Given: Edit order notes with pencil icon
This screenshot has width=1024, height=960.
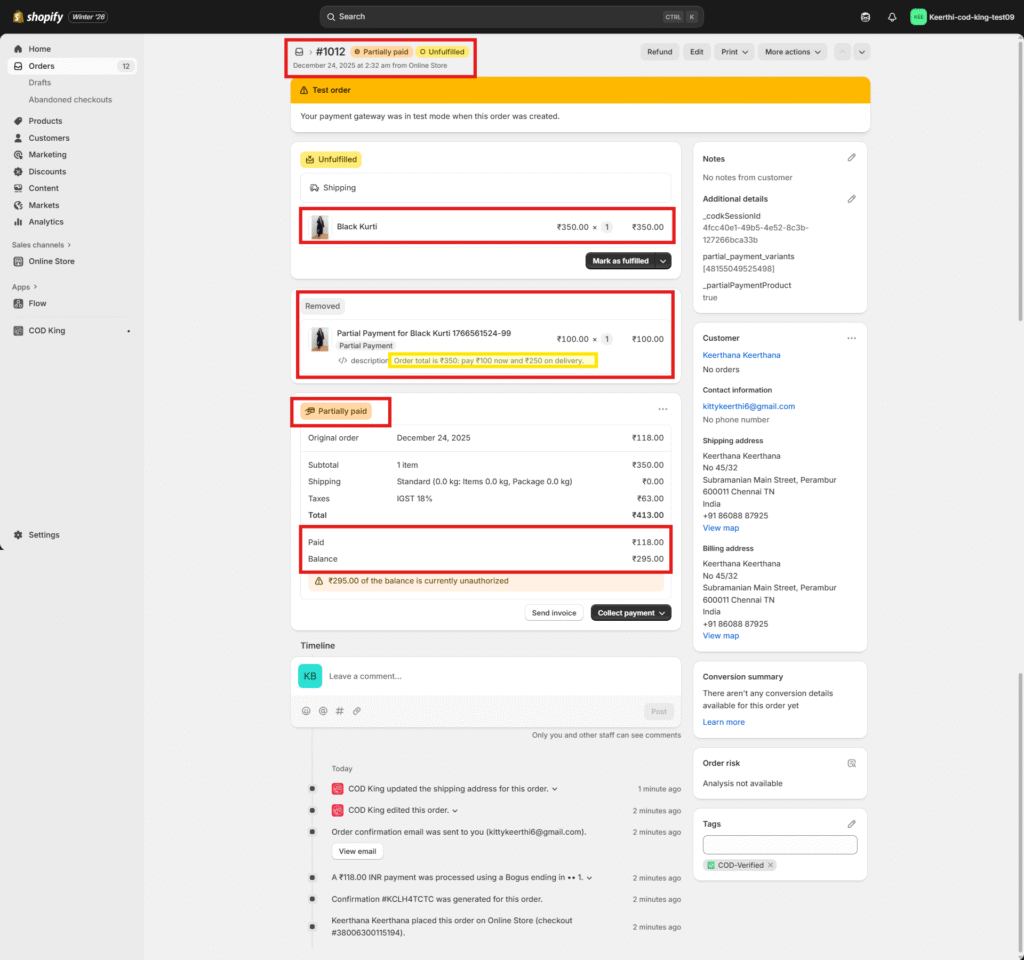Looking at the screenshot, I should point(852,158).
